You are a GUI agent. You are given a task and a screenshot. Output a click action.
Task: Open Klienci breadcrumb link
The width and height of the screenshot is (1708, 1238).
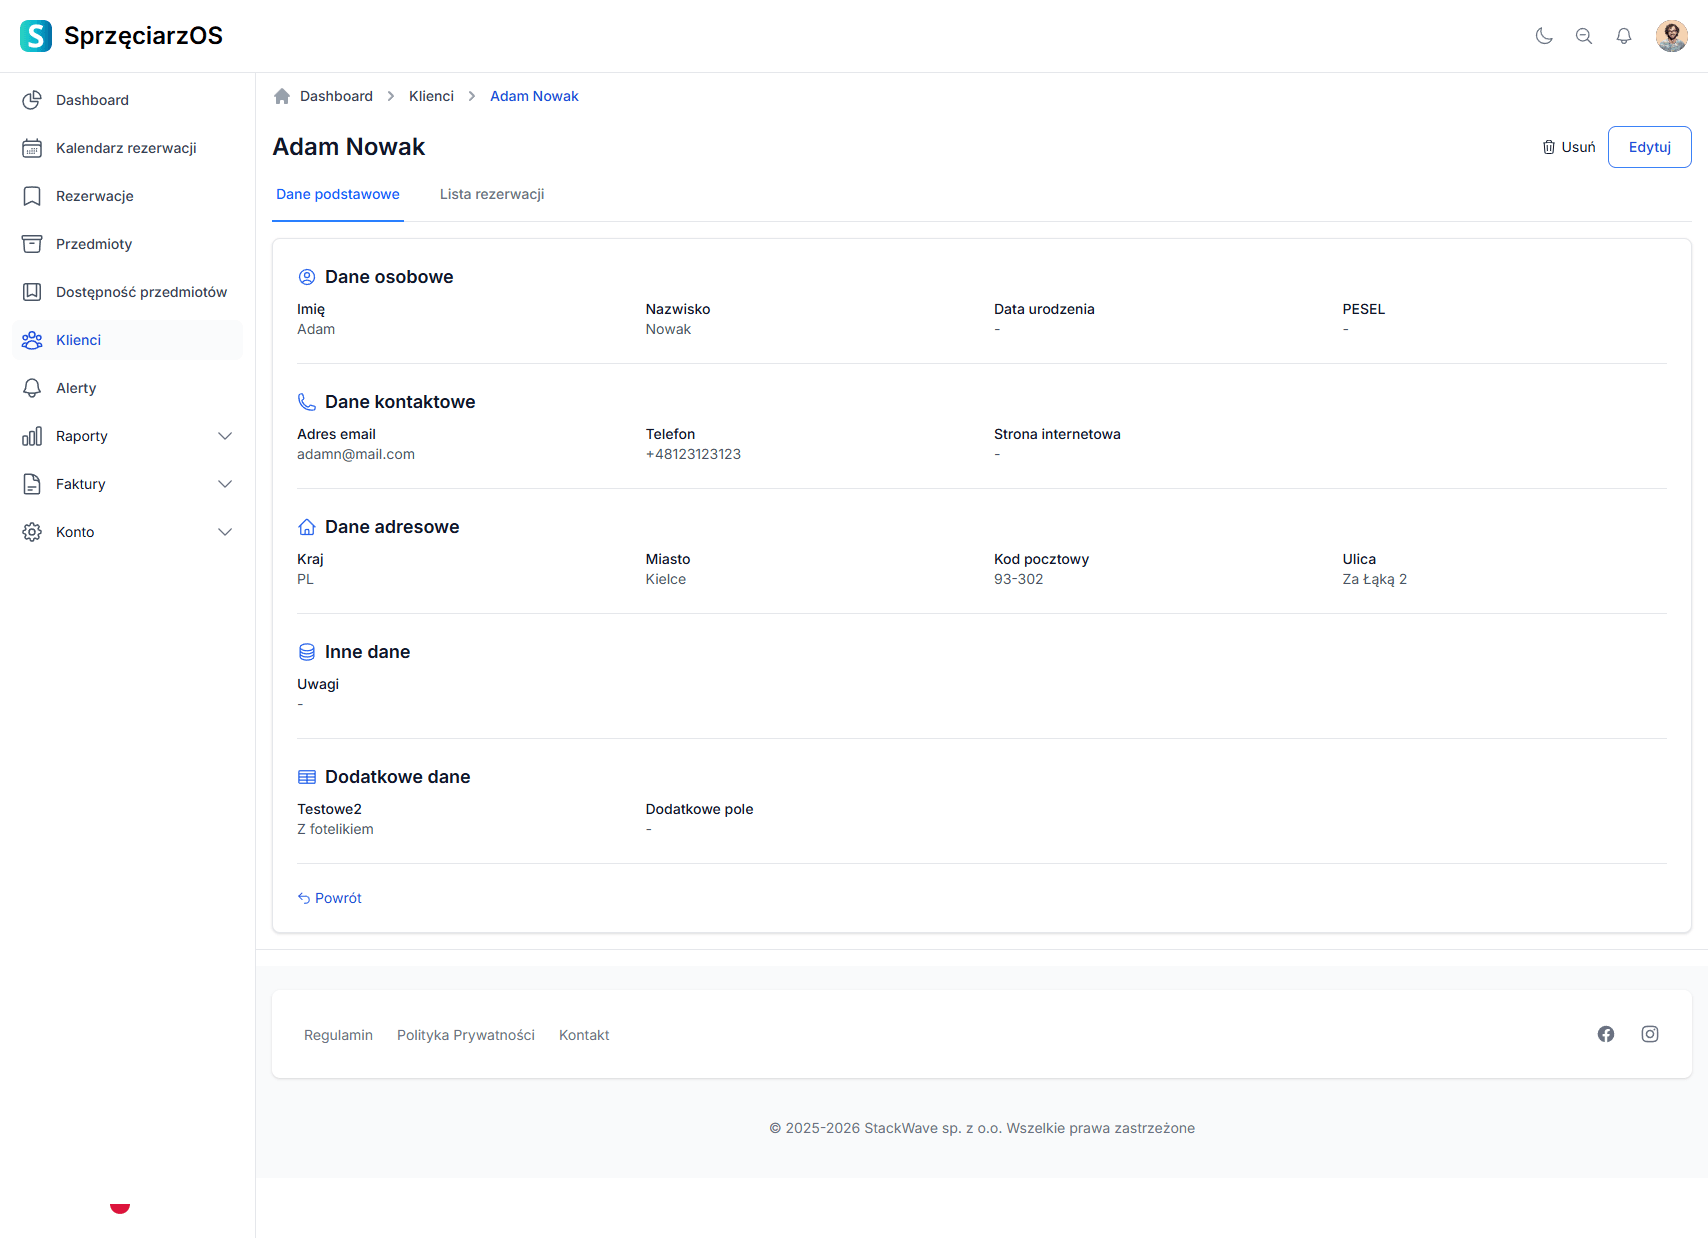(x=431, y=96)
